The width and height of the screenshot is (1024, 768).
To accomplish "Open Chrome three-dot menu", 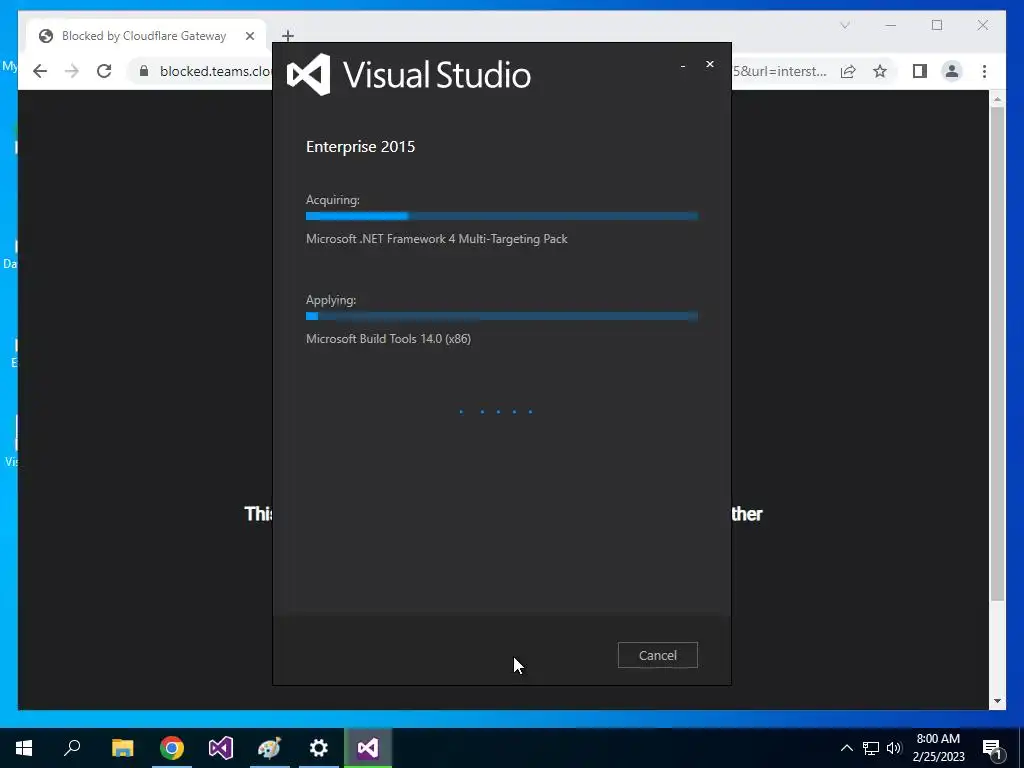I will tap(984, 71).
